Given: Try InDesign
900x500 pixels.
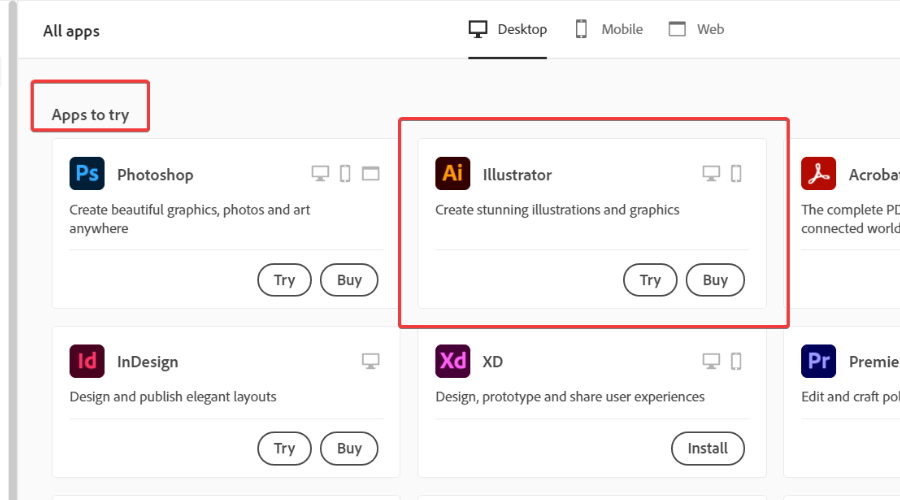Looking at the screenshot, I should tap(284, 448).
